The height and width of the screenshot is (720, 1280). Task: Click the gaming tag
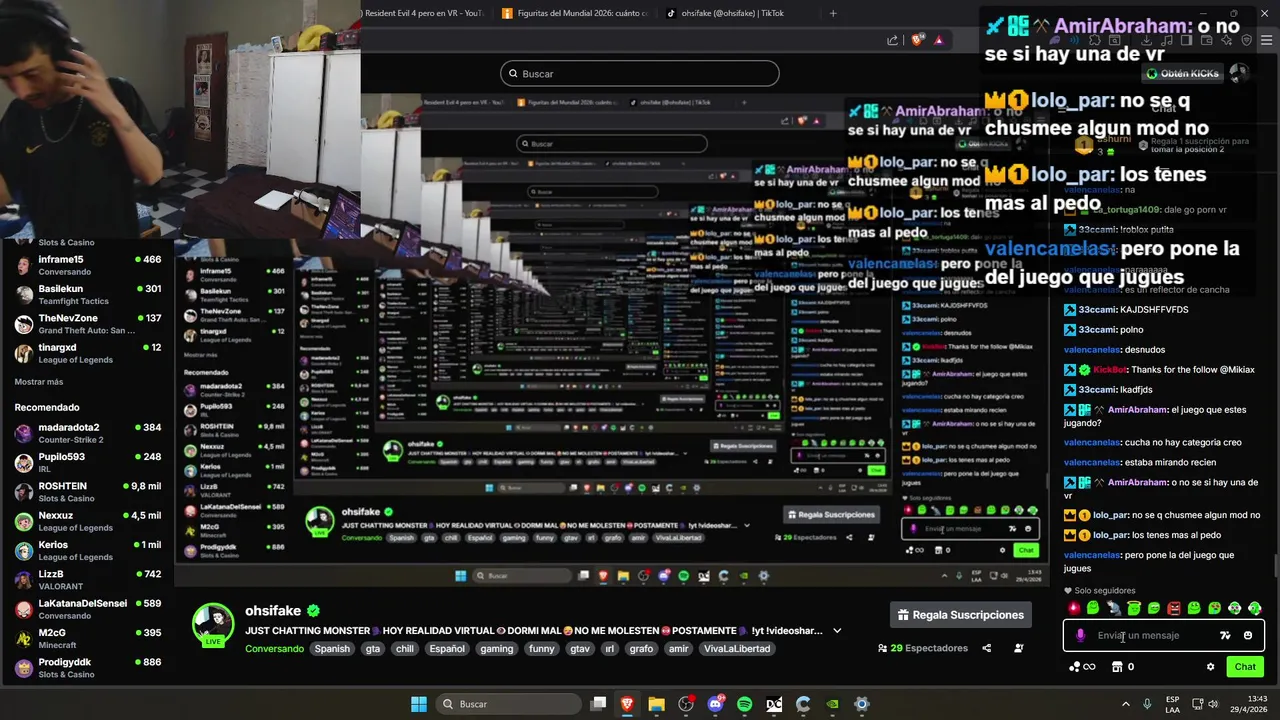click(496, 649)
